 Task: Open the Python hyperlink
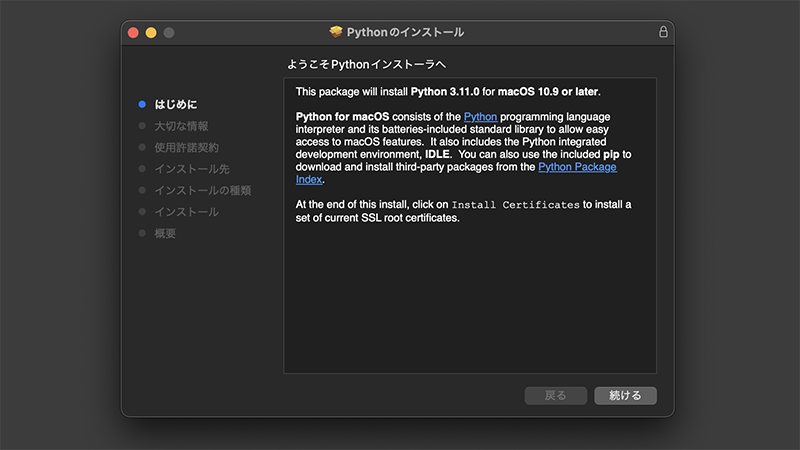pyautogui.click(x=480, y=117)
